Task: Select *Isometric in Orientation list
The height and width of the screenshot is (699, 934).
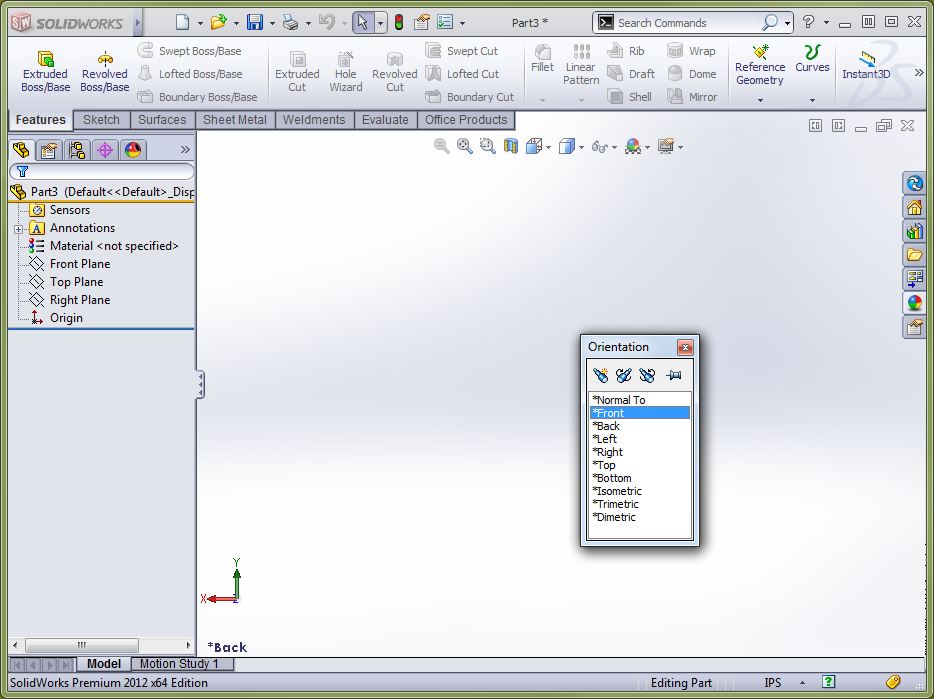Action: tap(640, 491)
